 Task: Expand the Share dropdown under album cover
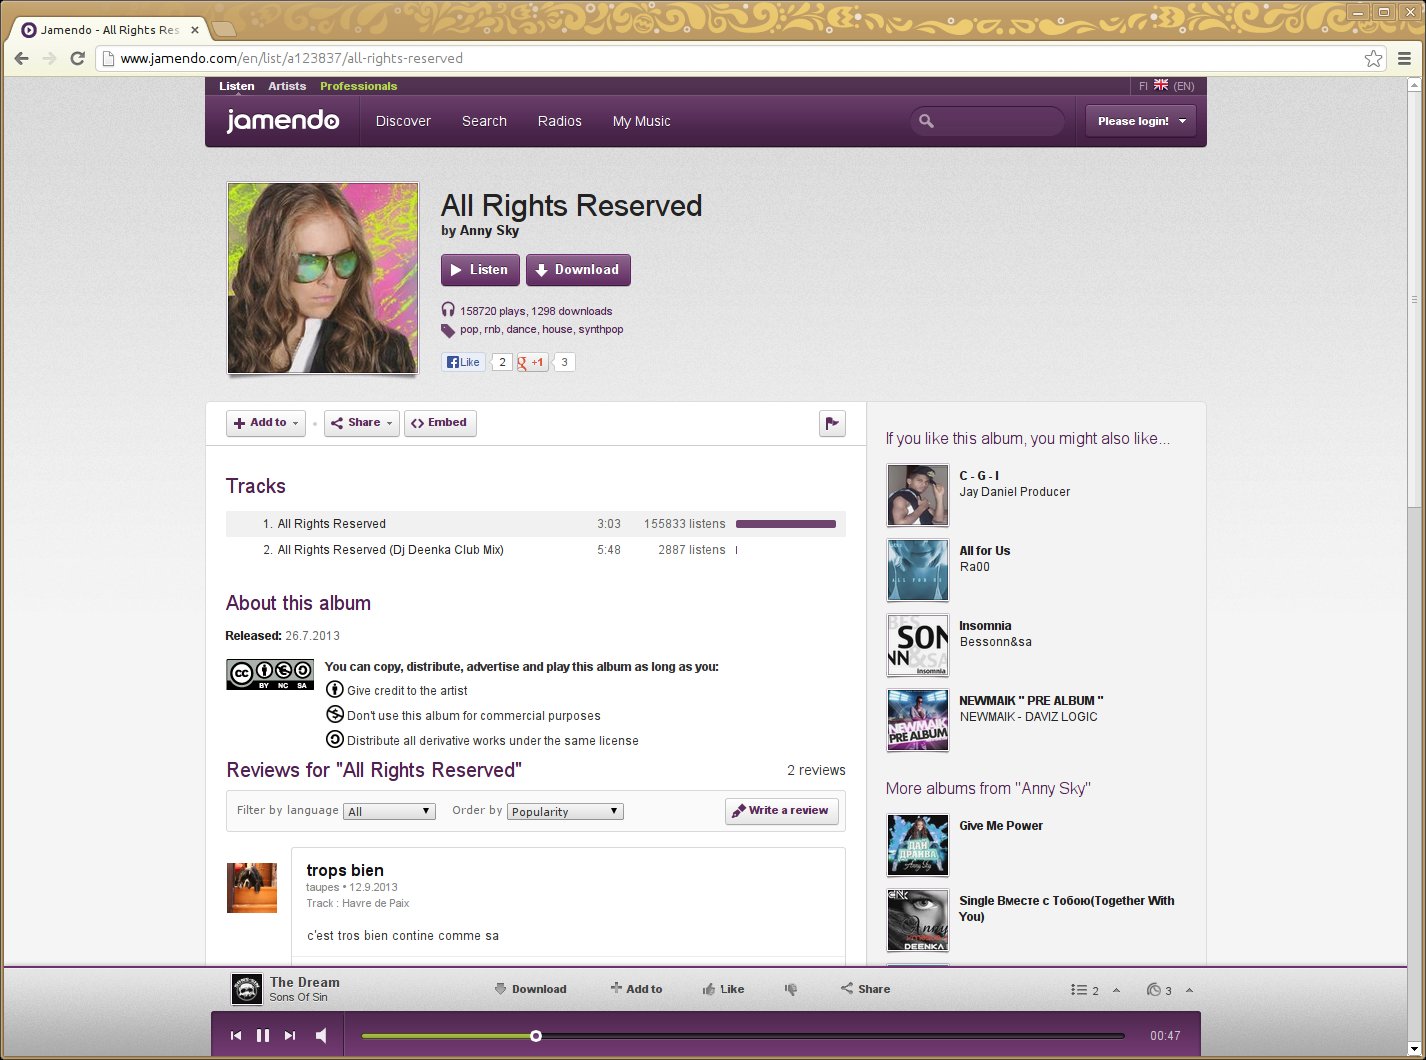click(362, 423)
